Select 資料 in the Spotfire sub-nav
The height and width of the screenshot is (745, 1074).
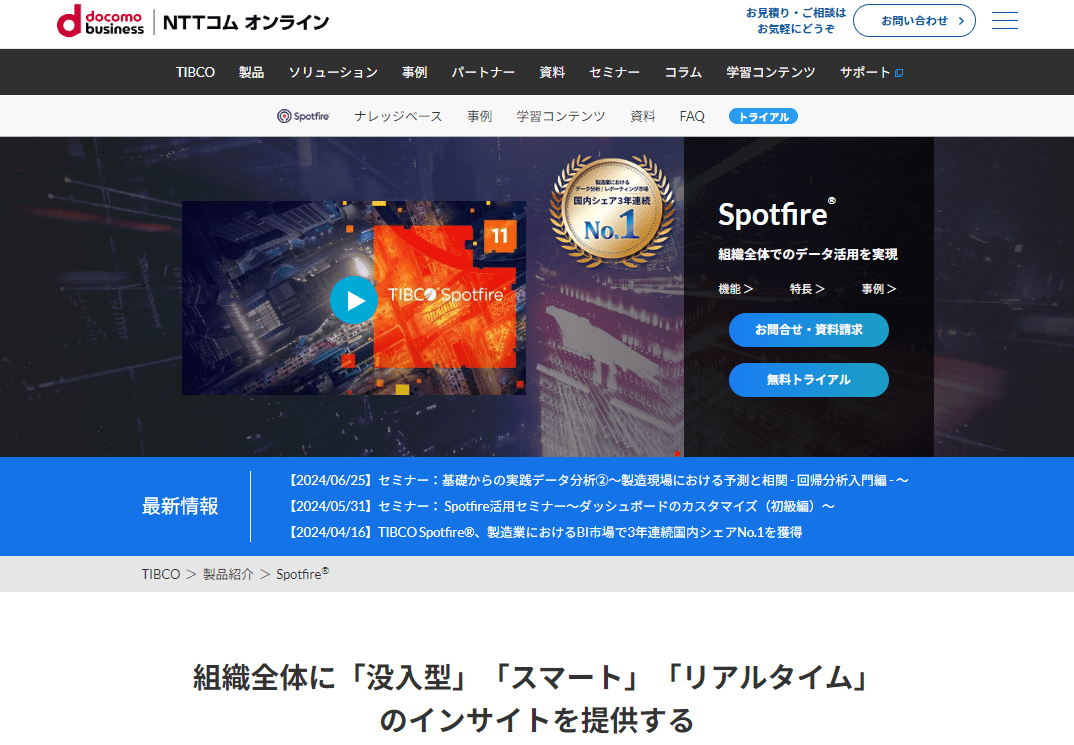coord(642,116)
